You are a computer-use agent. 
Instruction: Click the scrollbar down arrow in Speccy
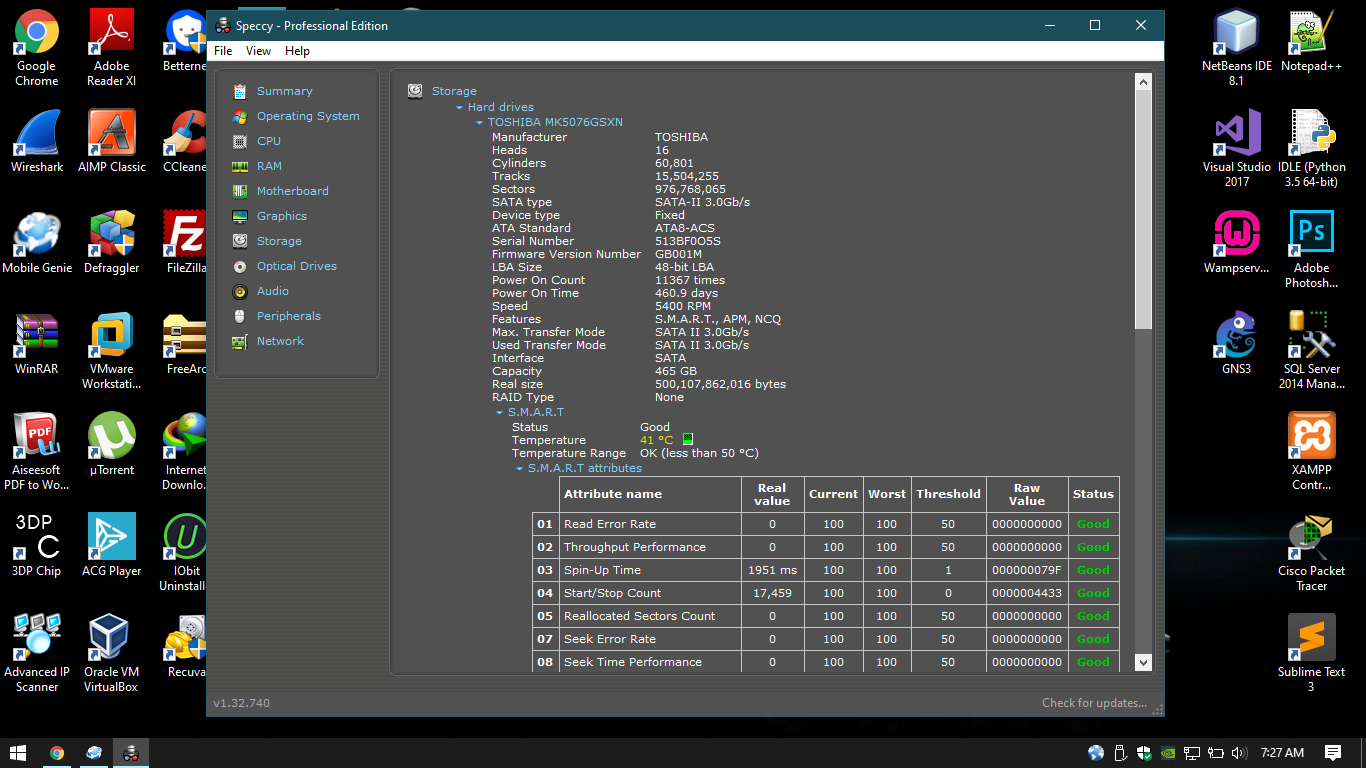coord(1144,662)
